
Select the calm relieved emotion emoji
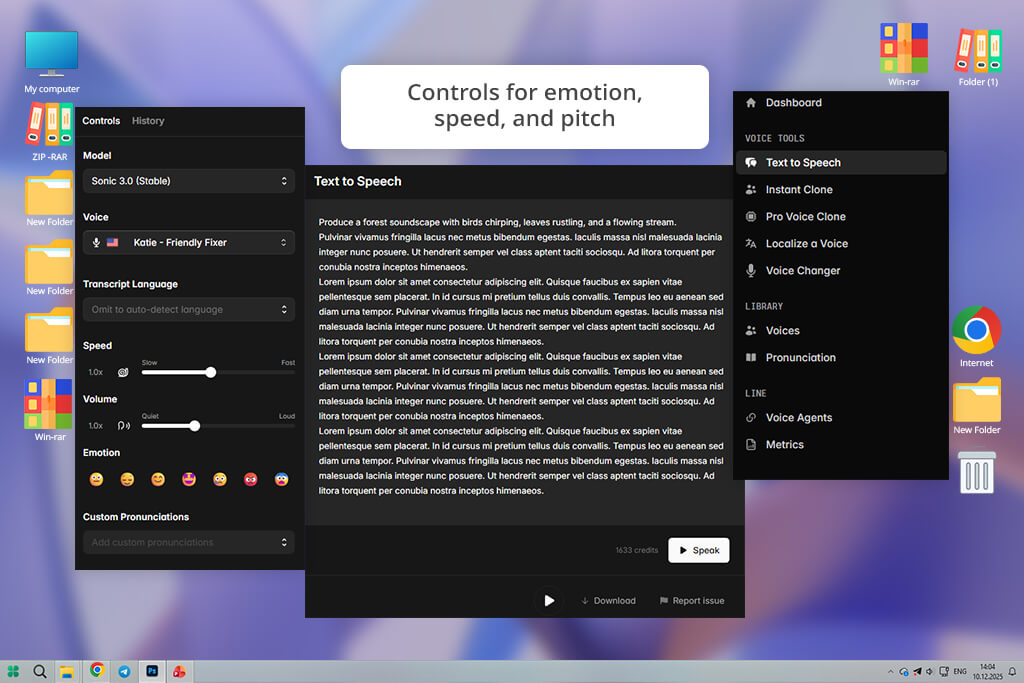click(127, 479)
